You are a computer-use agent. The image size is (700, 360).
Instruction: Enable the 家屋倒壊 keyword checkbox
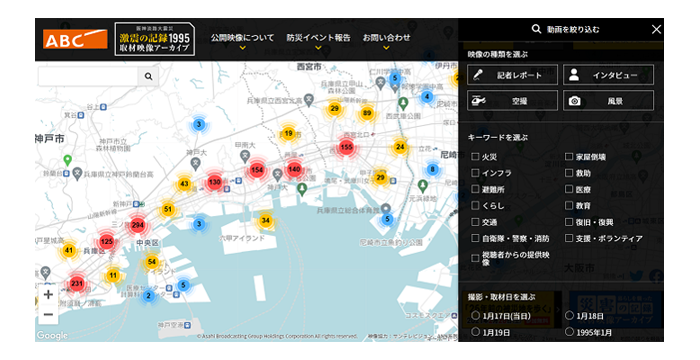pyautogui.click(x=569, y=156)
